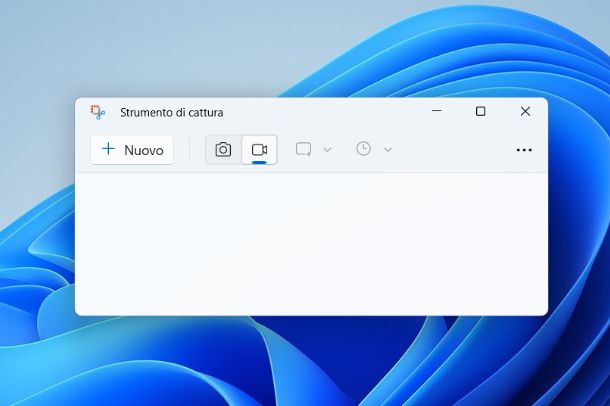Image resolution: width=610 pixels, height=406 pixels.
Task: Click the Snipping Tool app icon in title bar
Action: point(98,112)
